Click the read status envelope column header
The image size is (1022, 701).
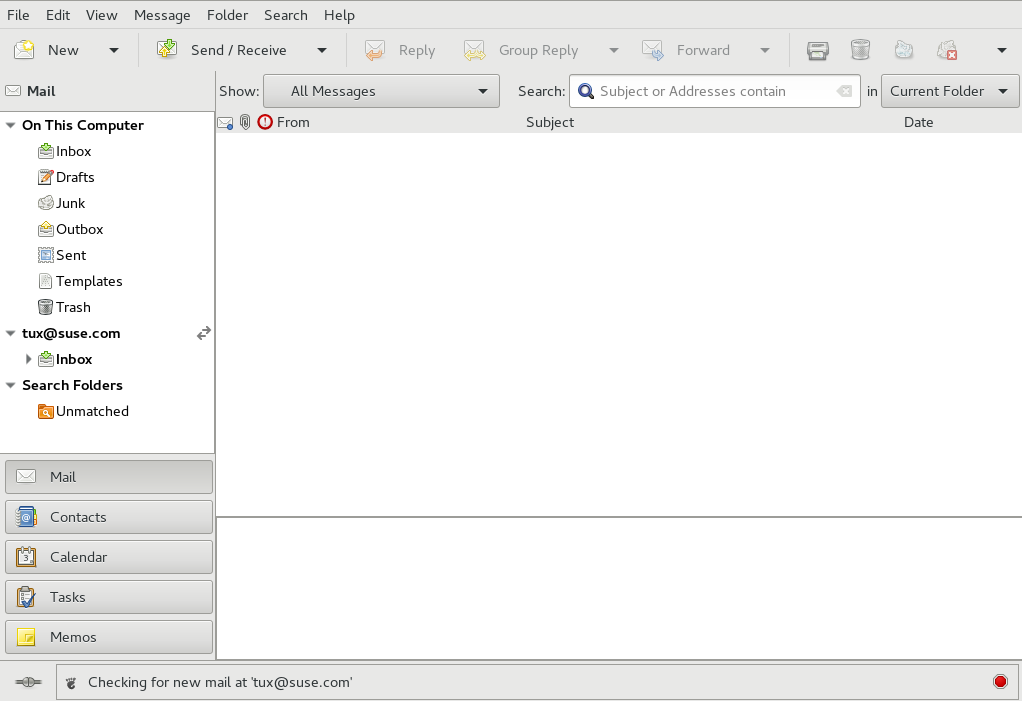click(225, 122)
